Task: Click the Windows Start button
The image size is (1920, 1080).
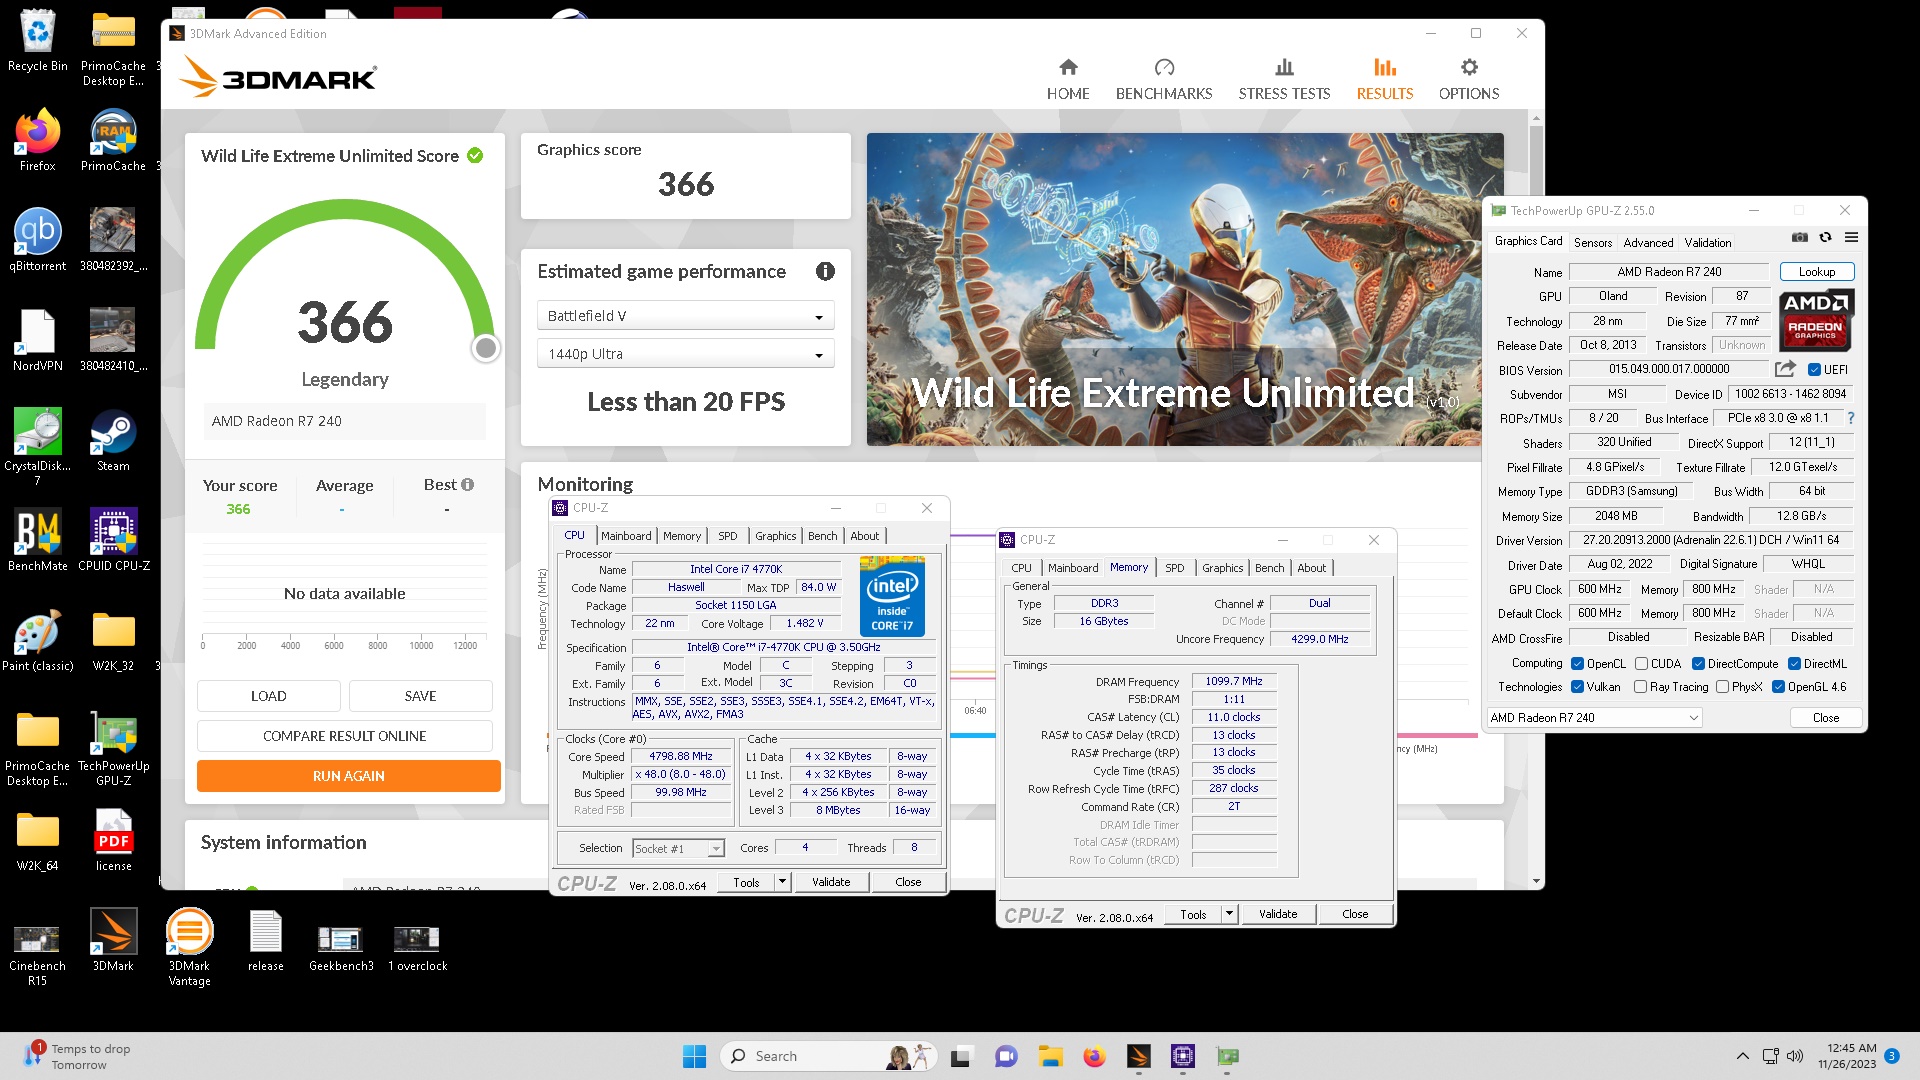Action: [x=694, y=1056]
